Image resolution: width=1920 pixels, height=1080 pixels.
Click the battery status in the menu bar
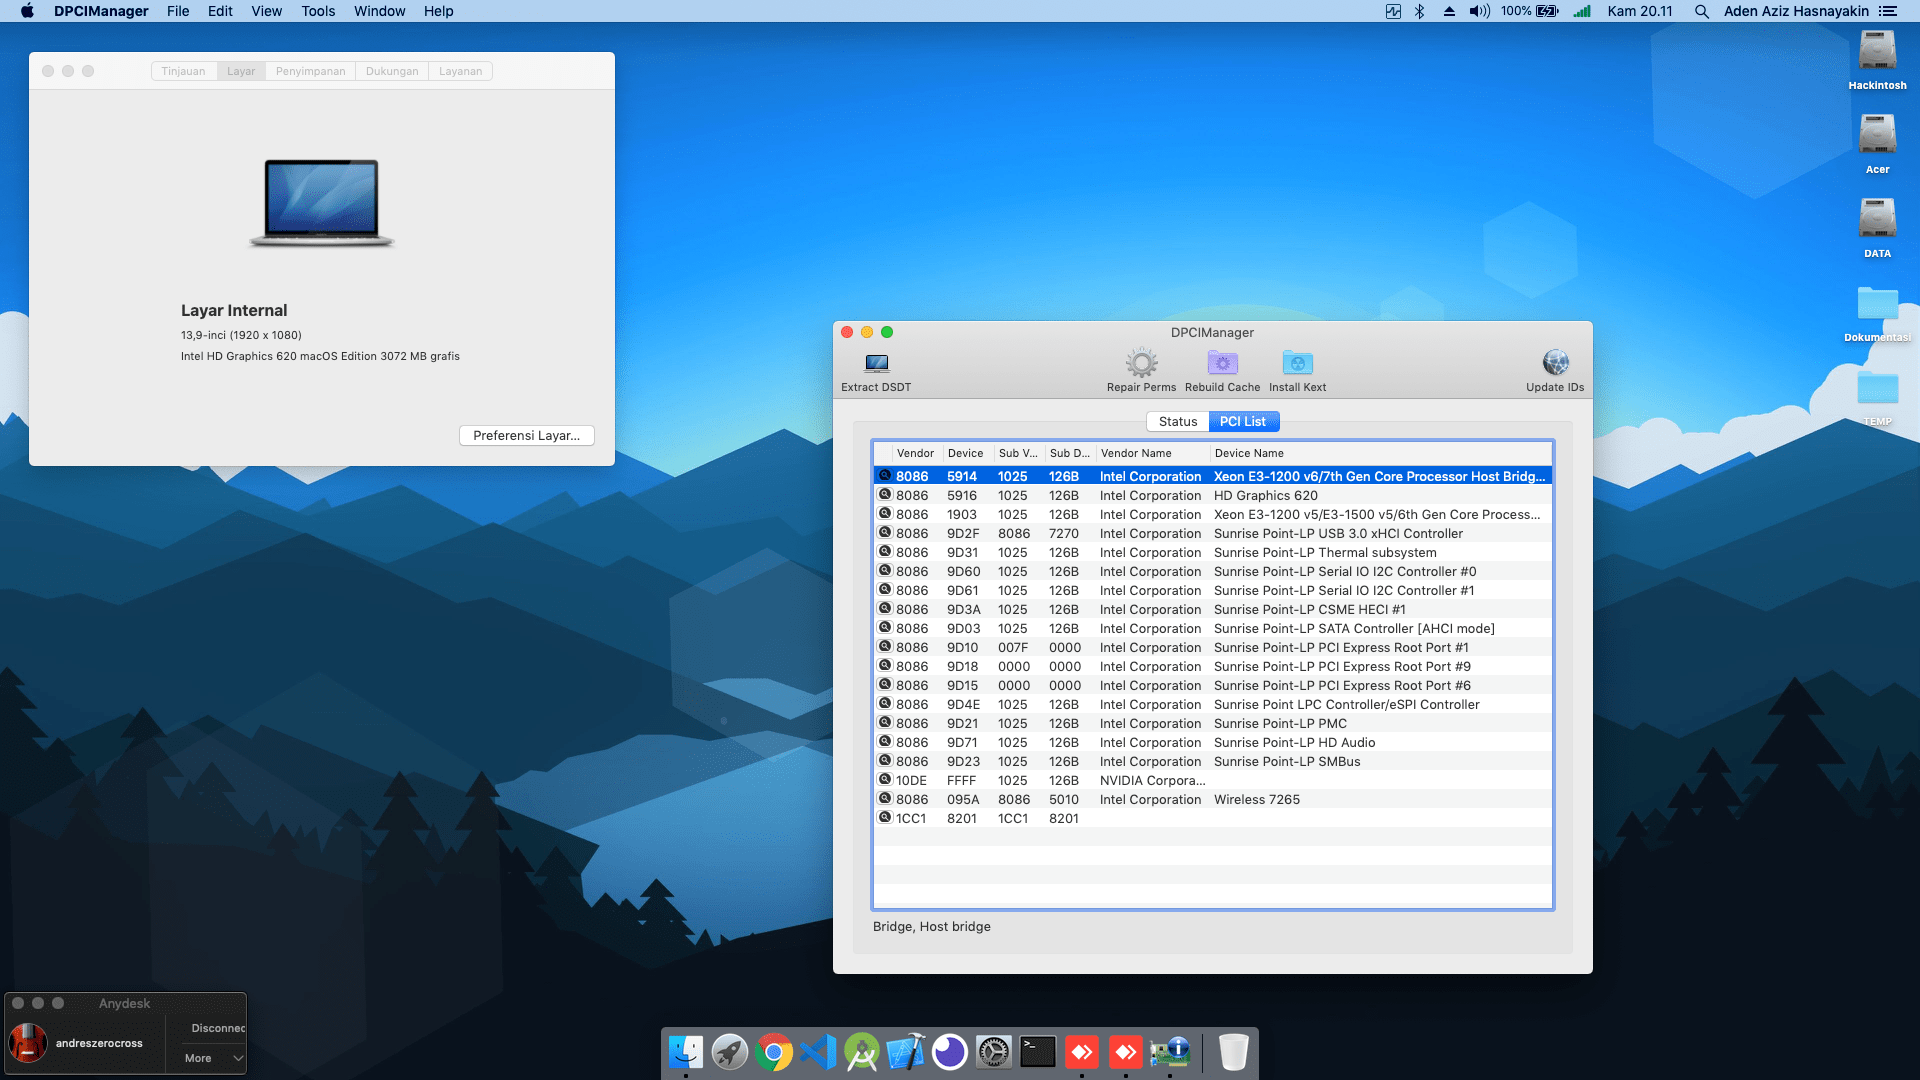point(1530,11)
